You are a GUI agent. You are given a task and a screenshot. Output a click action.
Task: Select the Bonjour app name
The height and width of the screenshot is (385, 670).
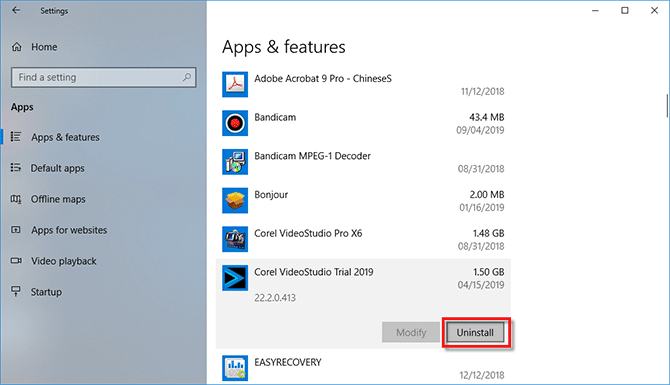click(x=271, y=195)
